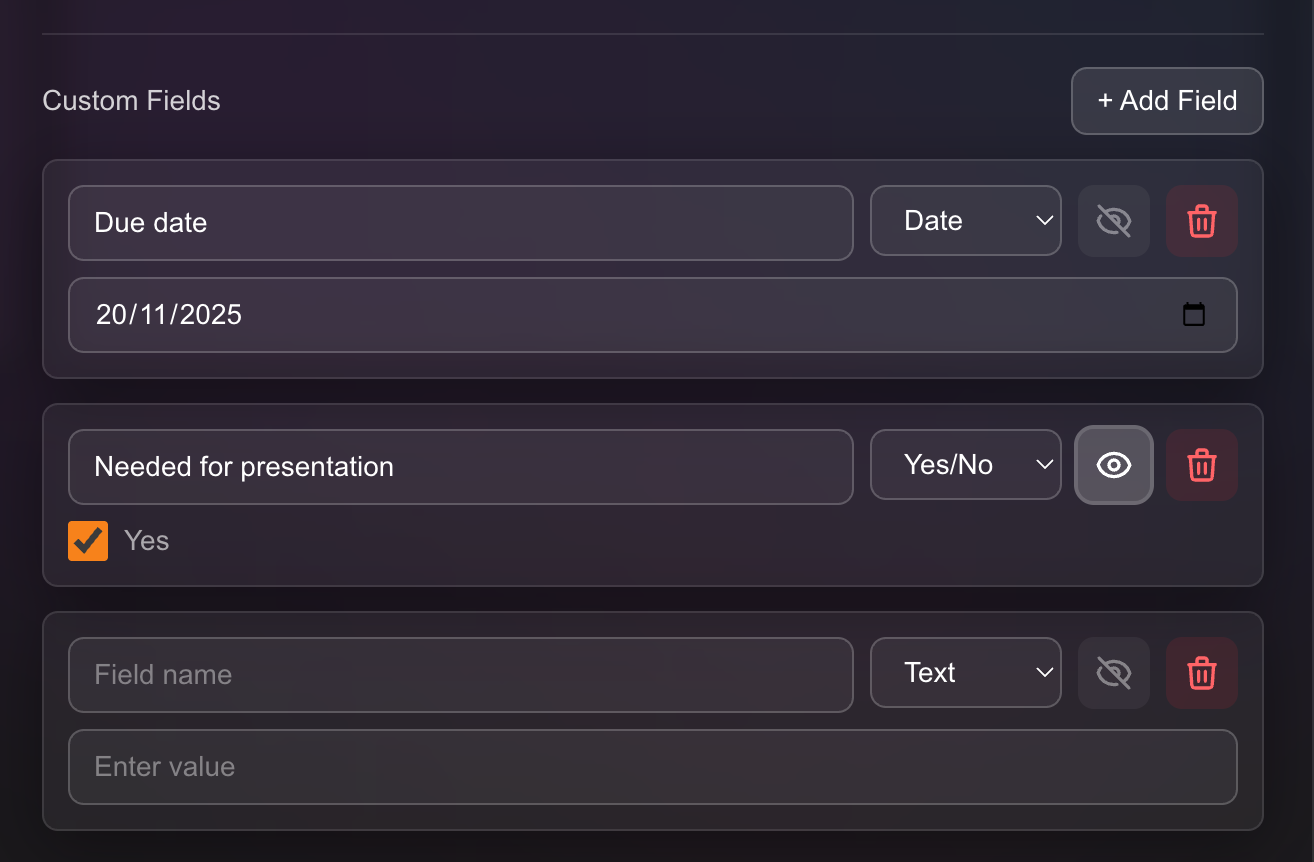Click the Field name input box
1314x862 pixels.
460,674
